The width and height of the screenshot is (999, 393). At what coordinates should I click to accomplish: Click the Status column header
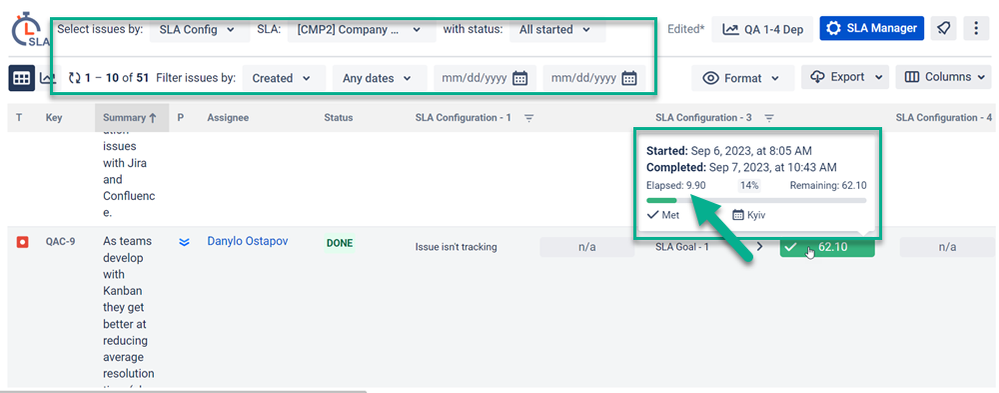[338, 118]
